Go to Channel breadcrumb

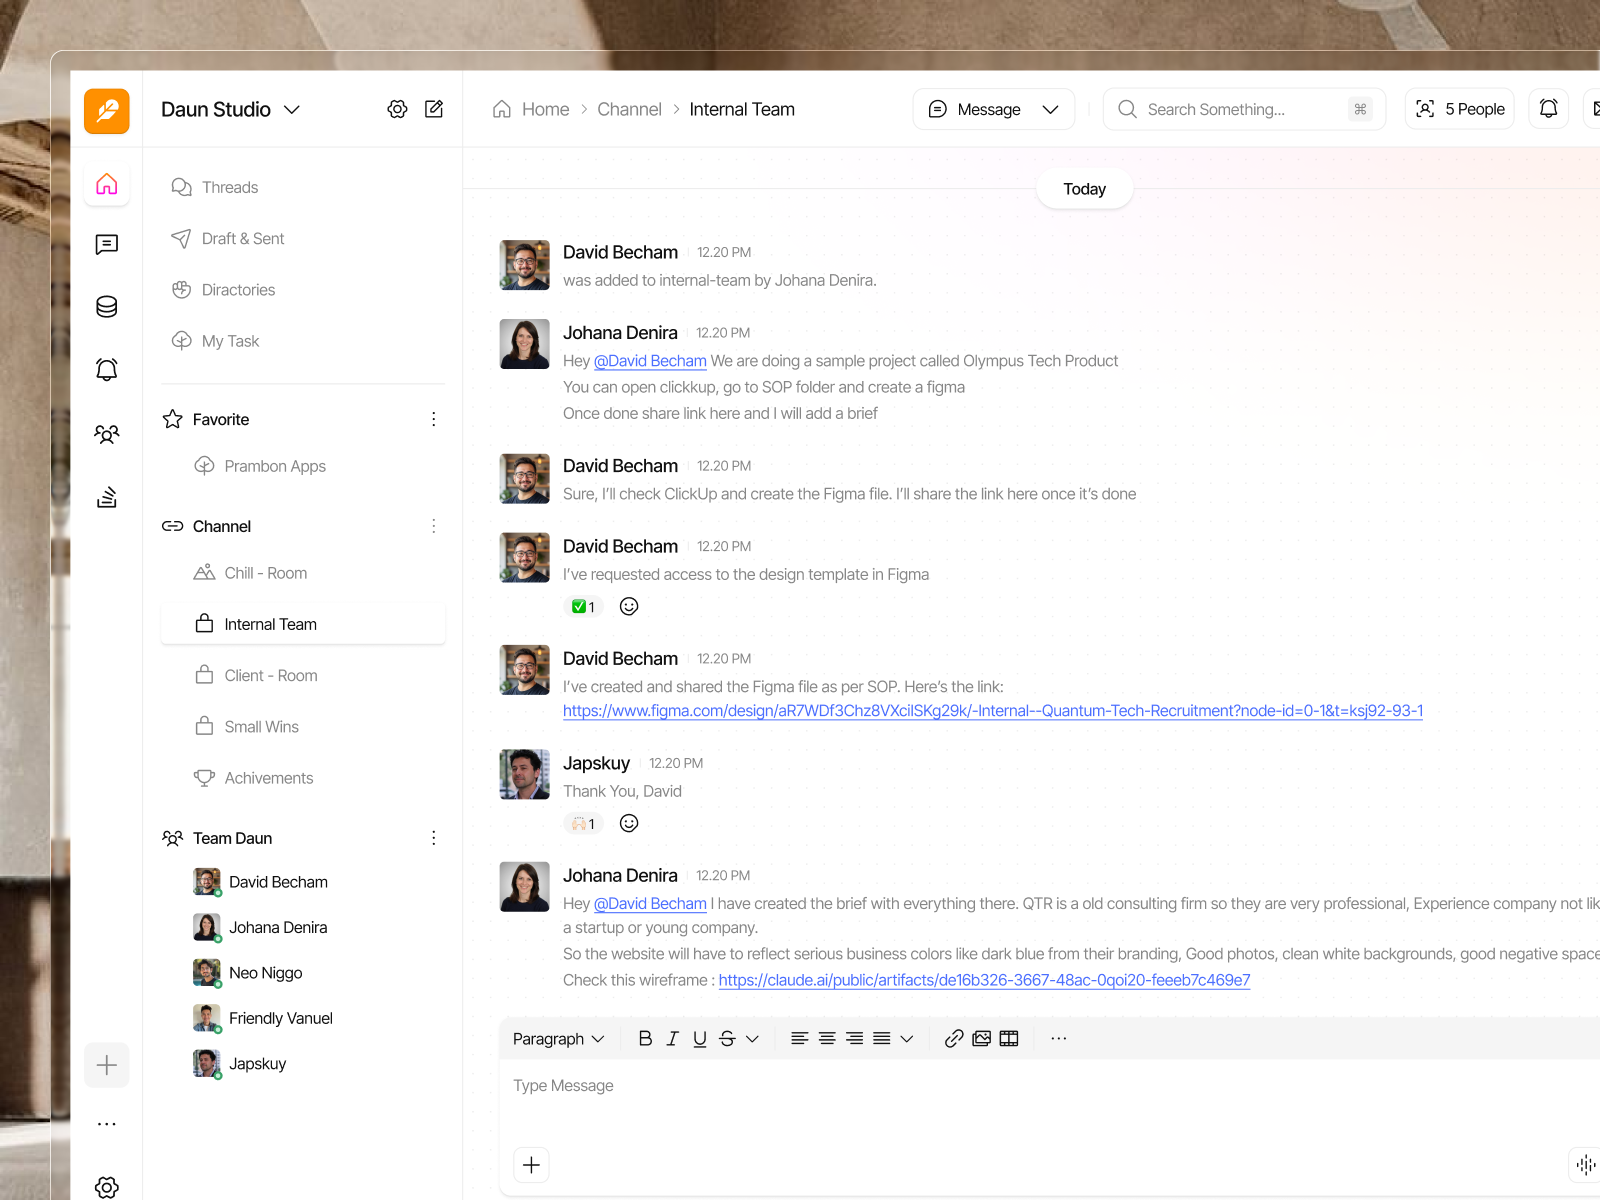629,109
